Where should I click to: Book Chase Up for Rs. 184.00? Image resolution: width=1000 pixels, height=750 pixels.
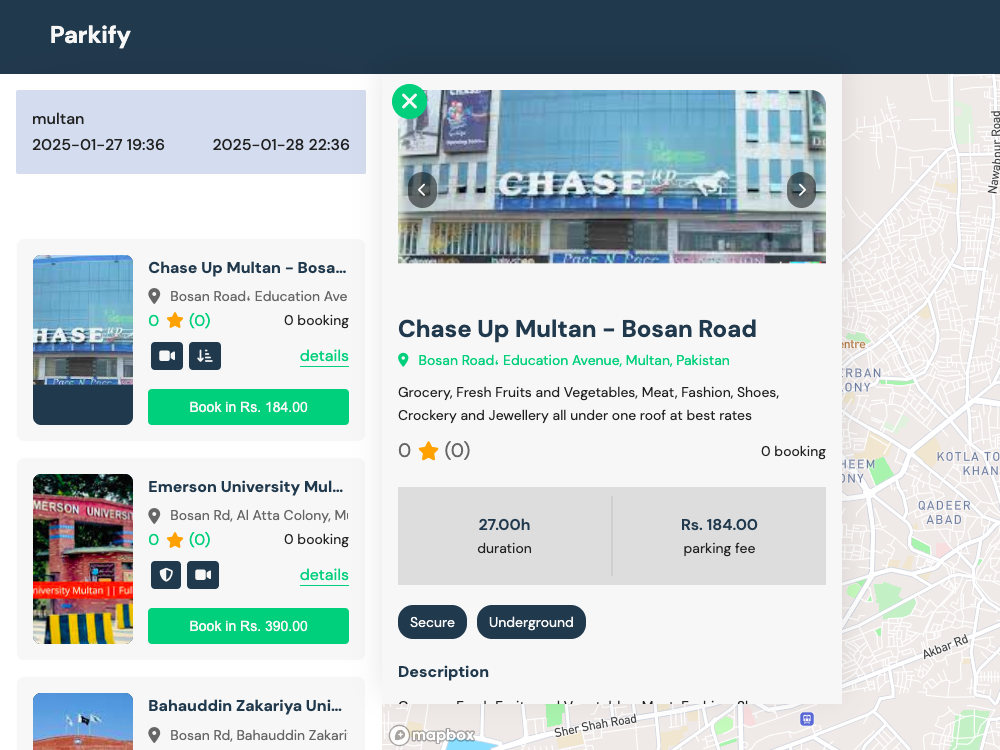point(248,407)
